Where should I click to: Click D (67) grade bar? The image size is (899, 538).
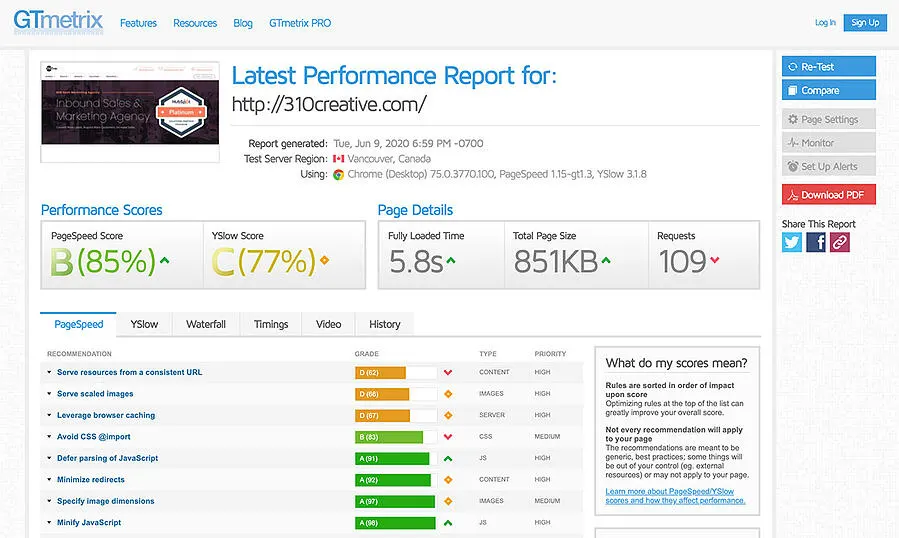pyautogui.click(x=396, y=415)
